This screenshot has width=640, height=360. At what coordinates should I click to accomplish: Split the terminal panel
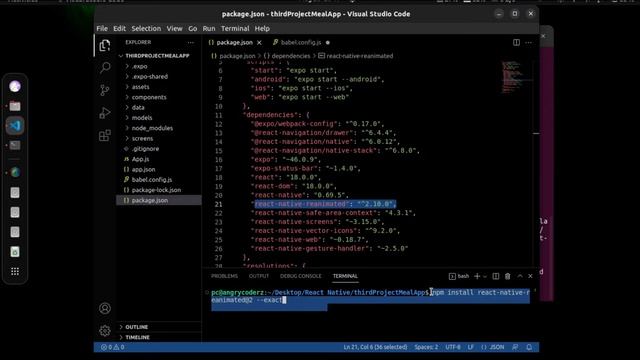(496, 276)
